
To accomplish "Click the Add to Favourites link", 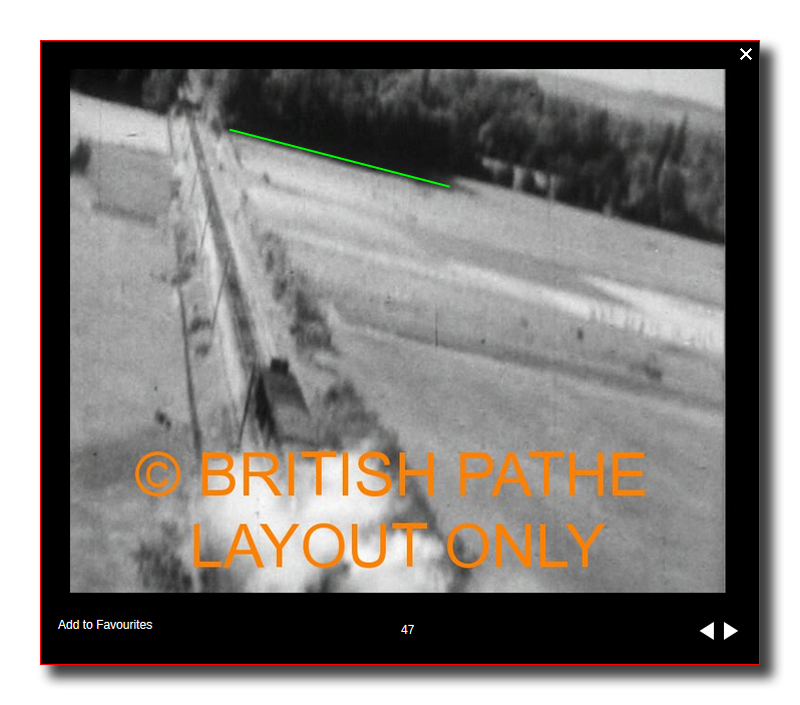I will pyautogui.click(x=105, y=624).
